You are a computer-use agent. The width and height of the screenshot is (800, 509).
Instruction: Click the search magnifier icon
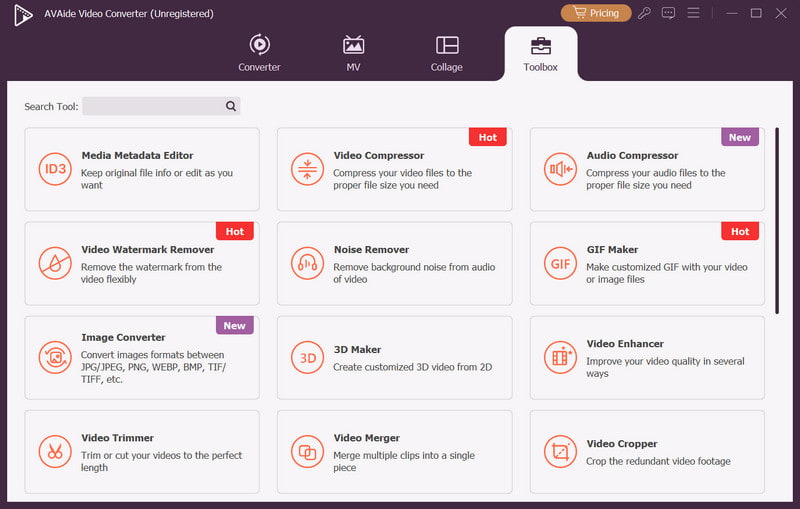[x=231, y=106]
